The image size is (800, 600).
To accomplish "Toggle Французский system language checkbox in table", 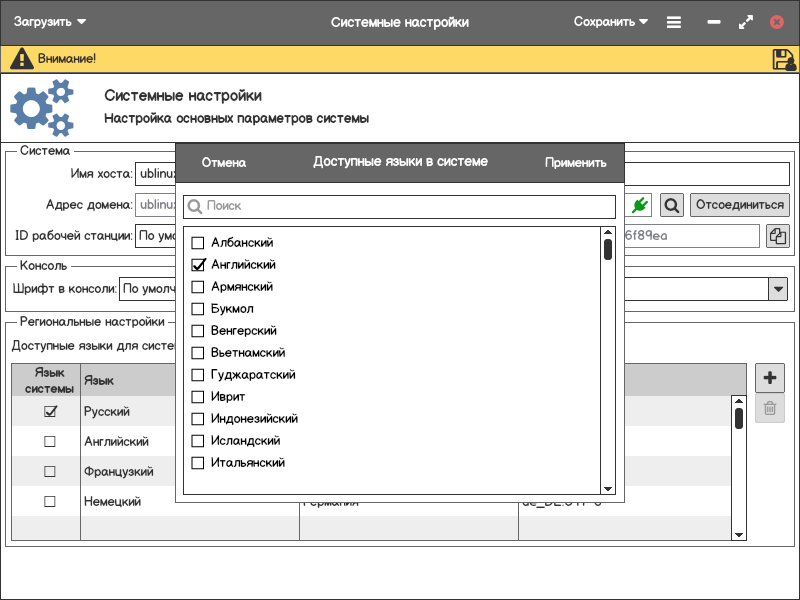I will pyautogui.click(x=50, y=471).
